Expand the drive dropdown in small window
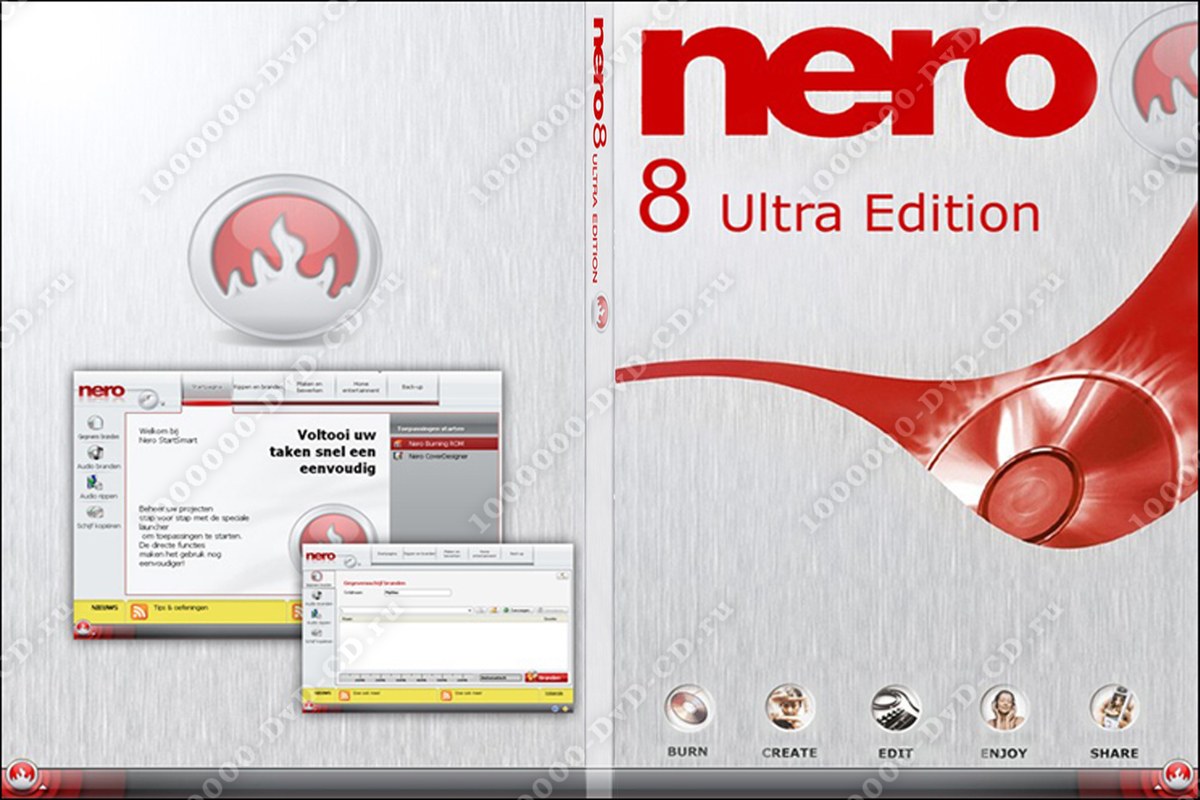 tap(468, 609)
